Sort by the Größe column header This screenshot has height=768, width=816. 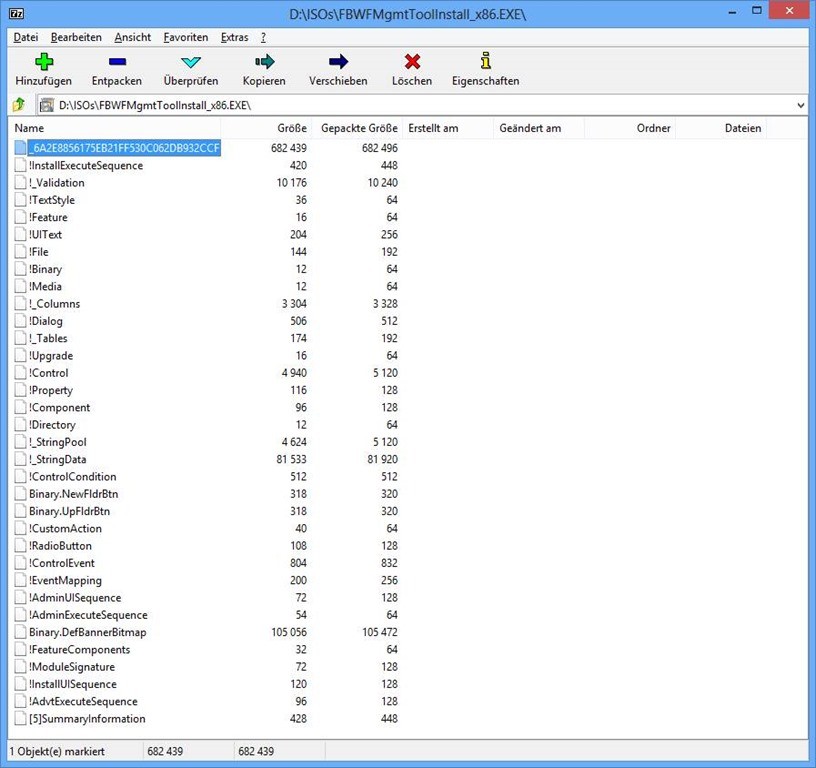[266, 128]
